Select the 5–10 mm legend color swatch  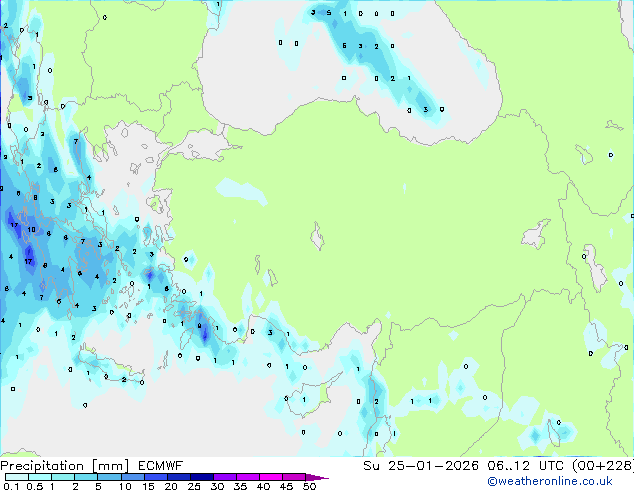(109, 477)
